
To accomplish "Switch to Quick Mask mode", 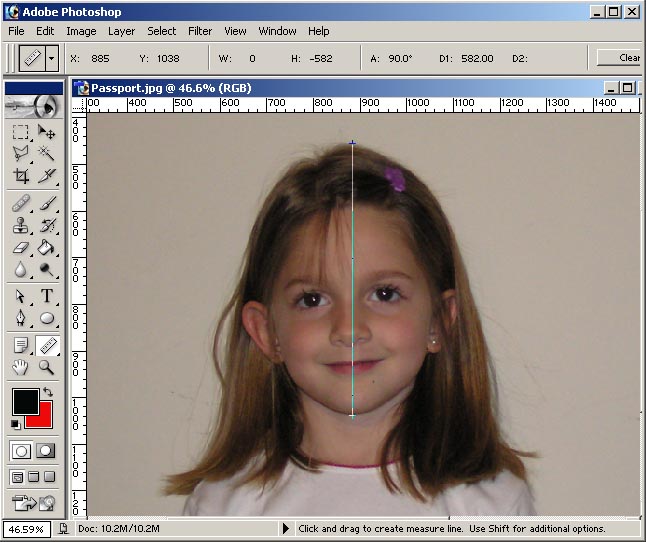I will coord(45,451).
